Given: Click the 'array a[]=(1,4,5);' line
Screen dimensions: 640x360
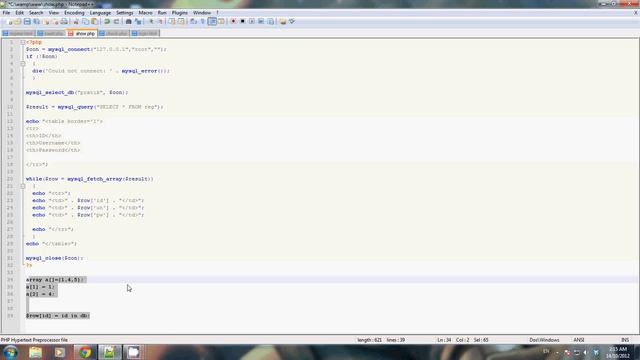Looking at the screenshot, I should click(56, 280).
